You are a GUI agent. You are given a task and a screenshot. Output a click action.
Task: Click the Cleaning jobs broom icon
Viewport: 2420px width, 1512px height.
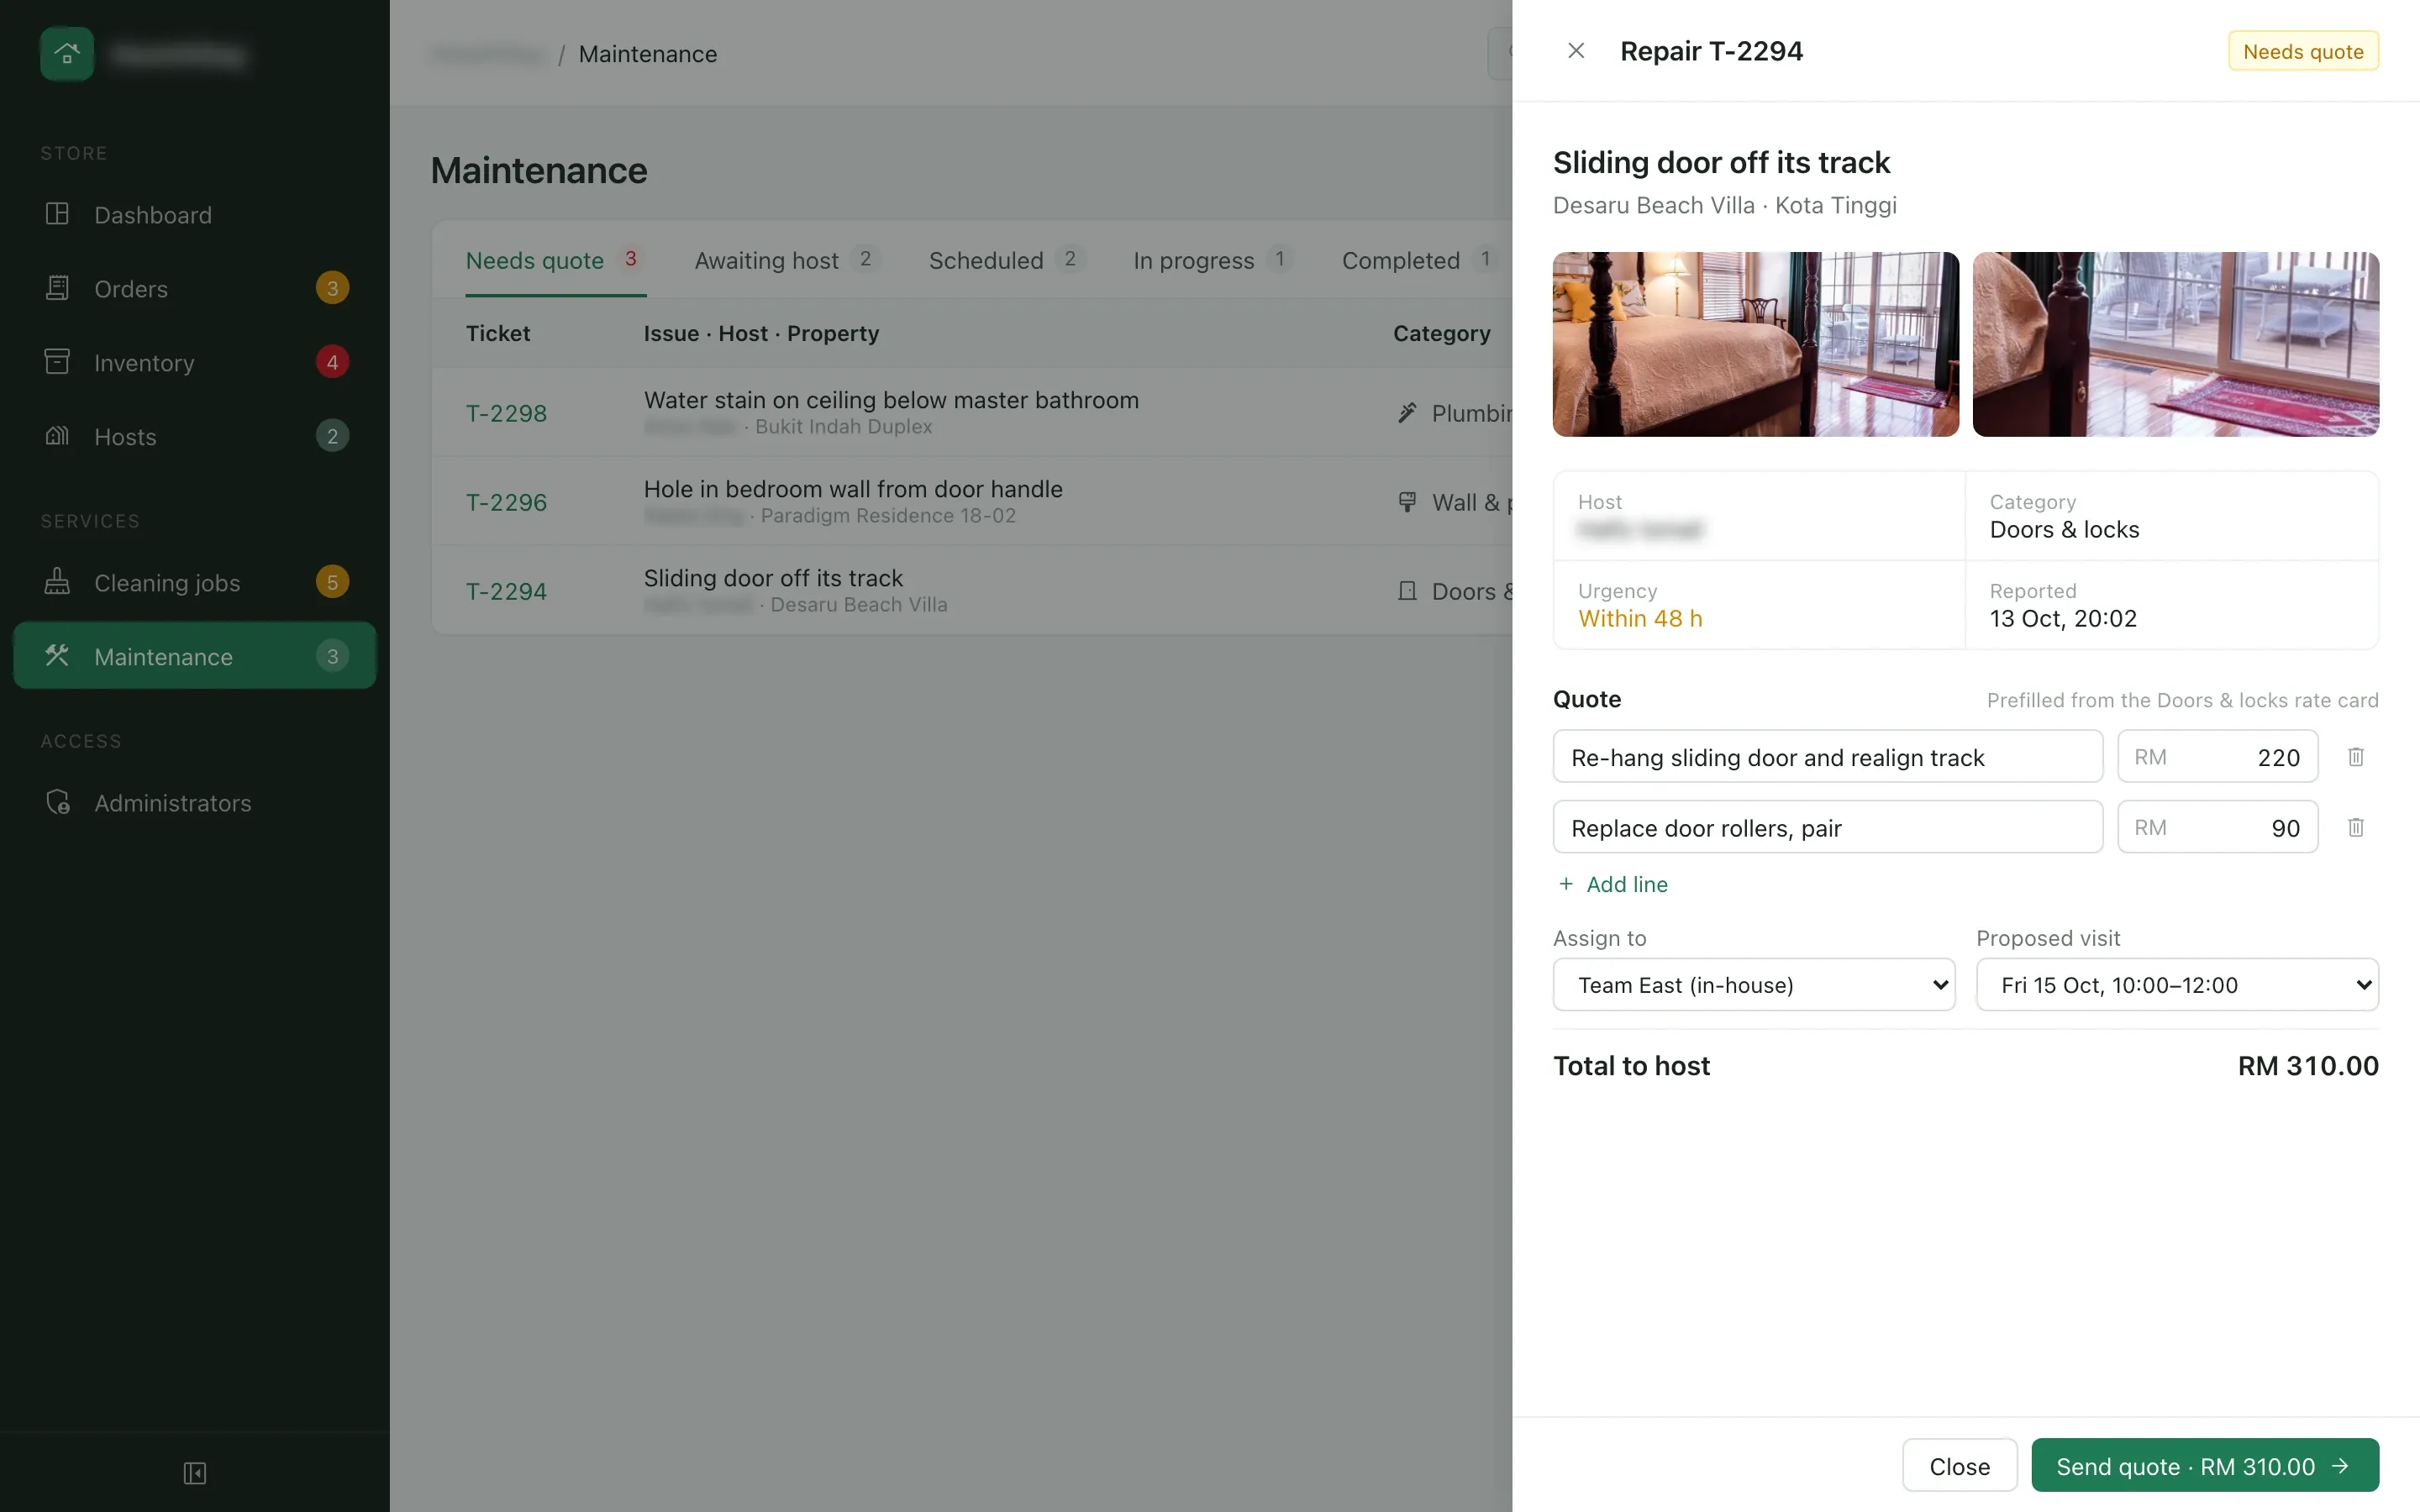pos(57,582)
